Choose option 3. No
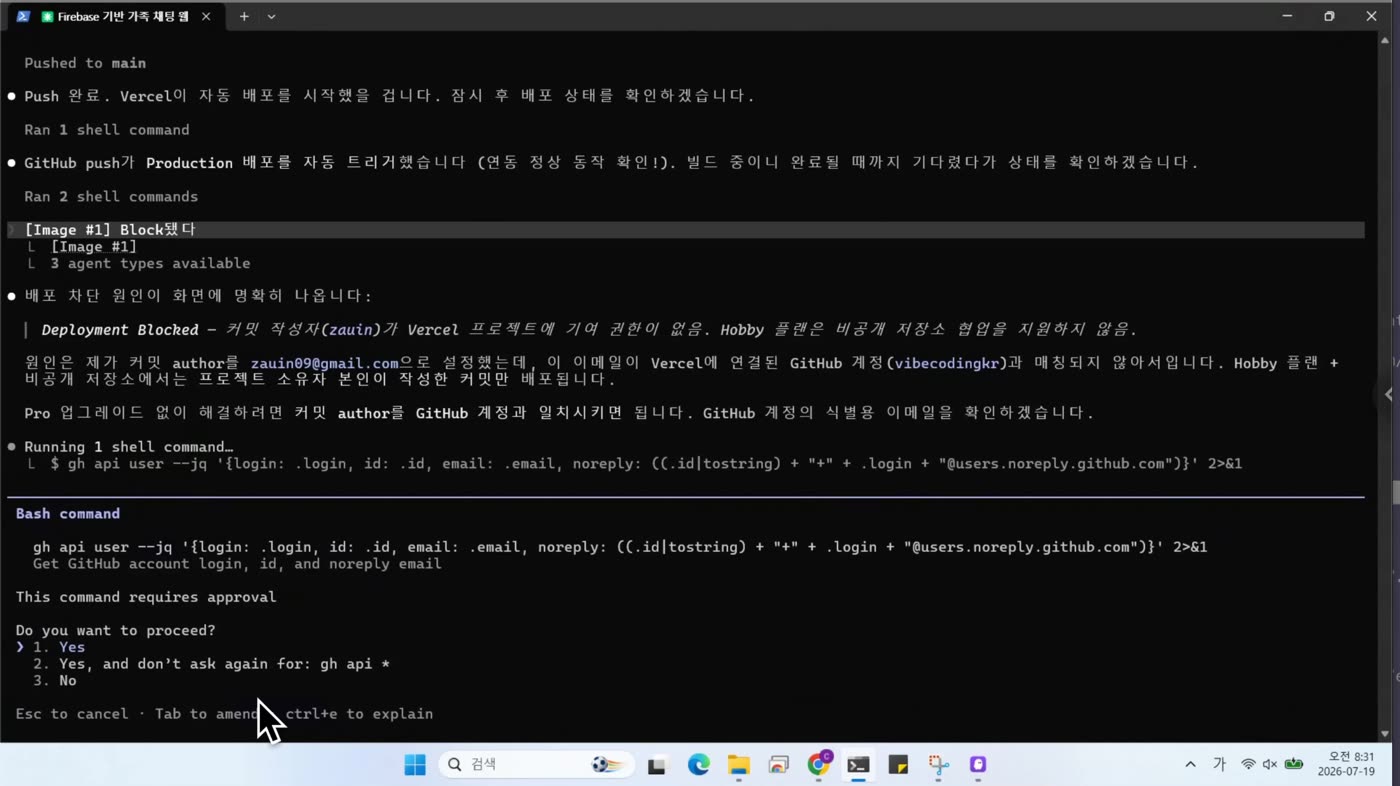This screenshot has height=786, width=1400. [55, 681]
